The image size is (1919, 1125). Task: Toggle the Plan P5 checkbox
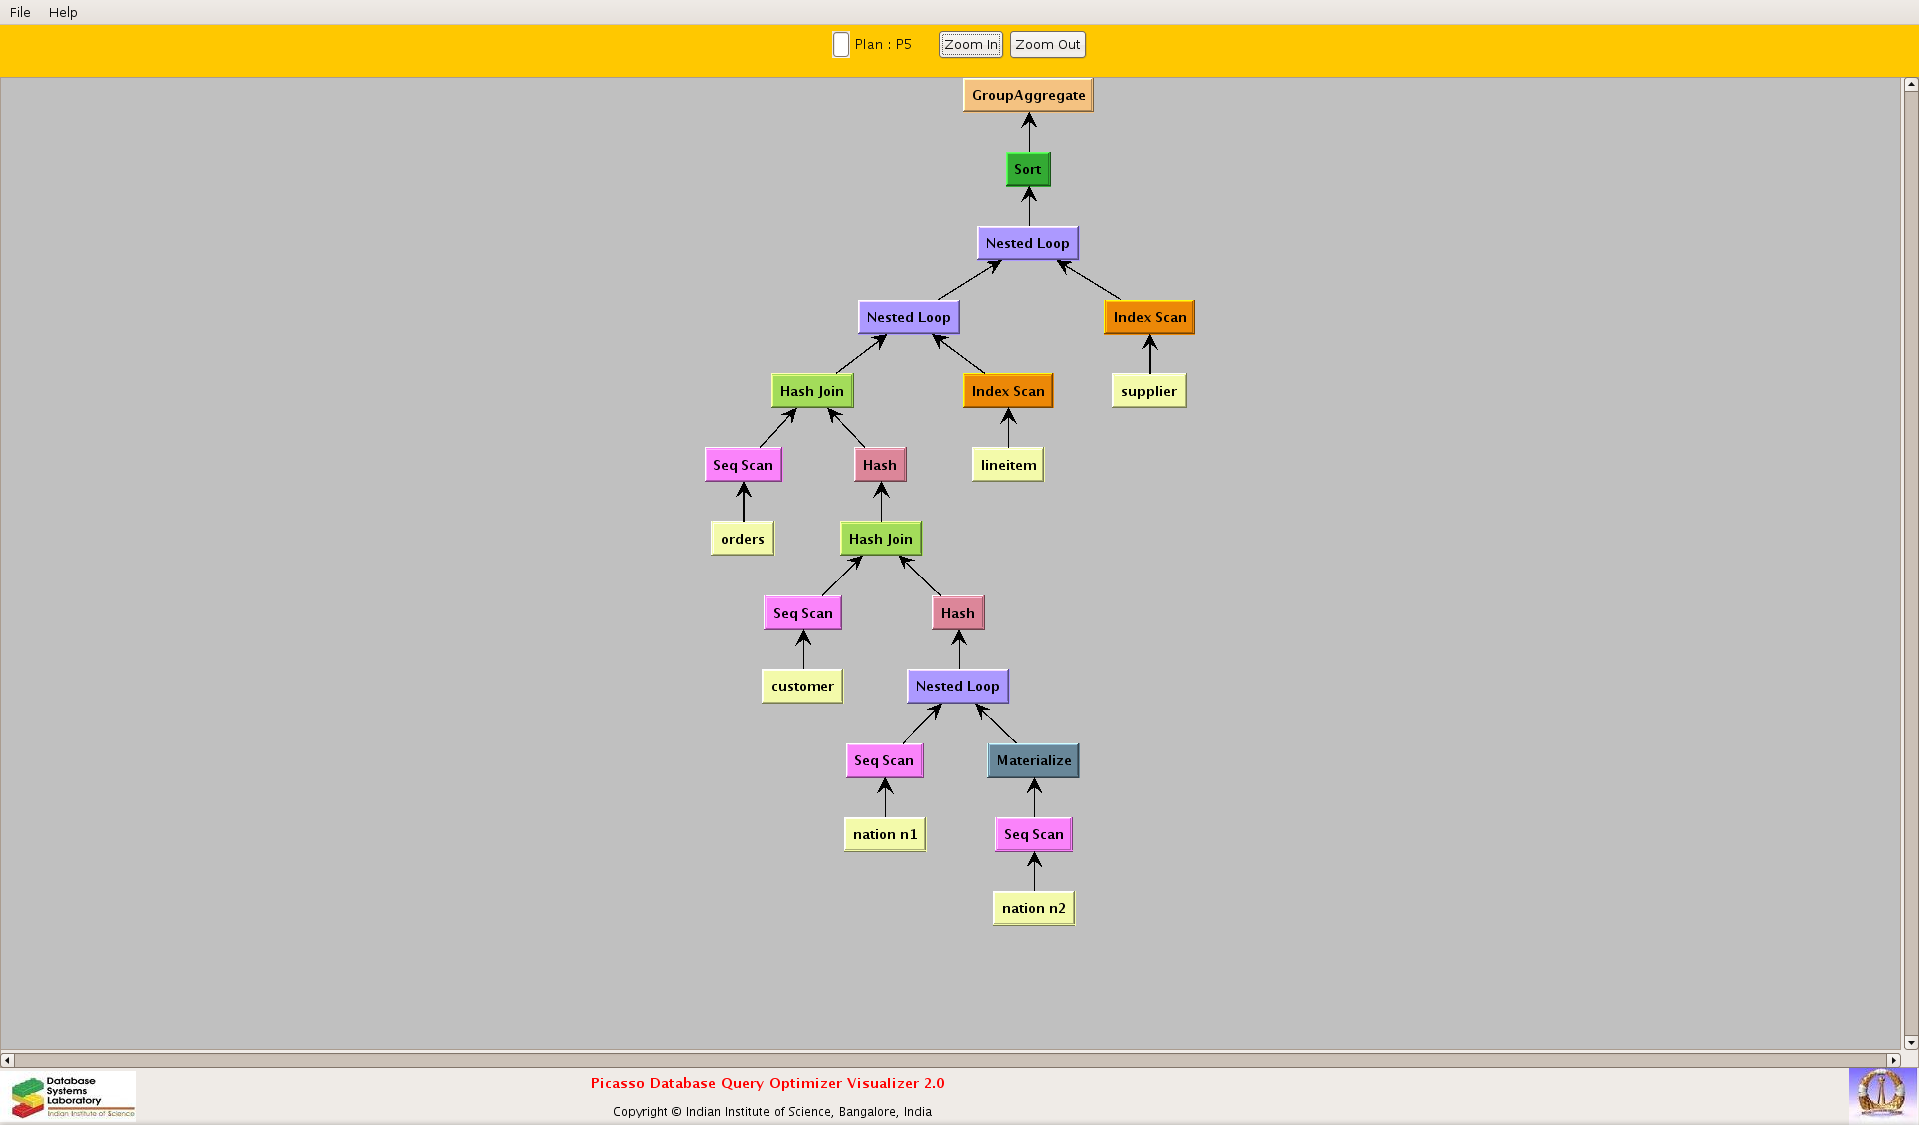click(x=841, y=45)
